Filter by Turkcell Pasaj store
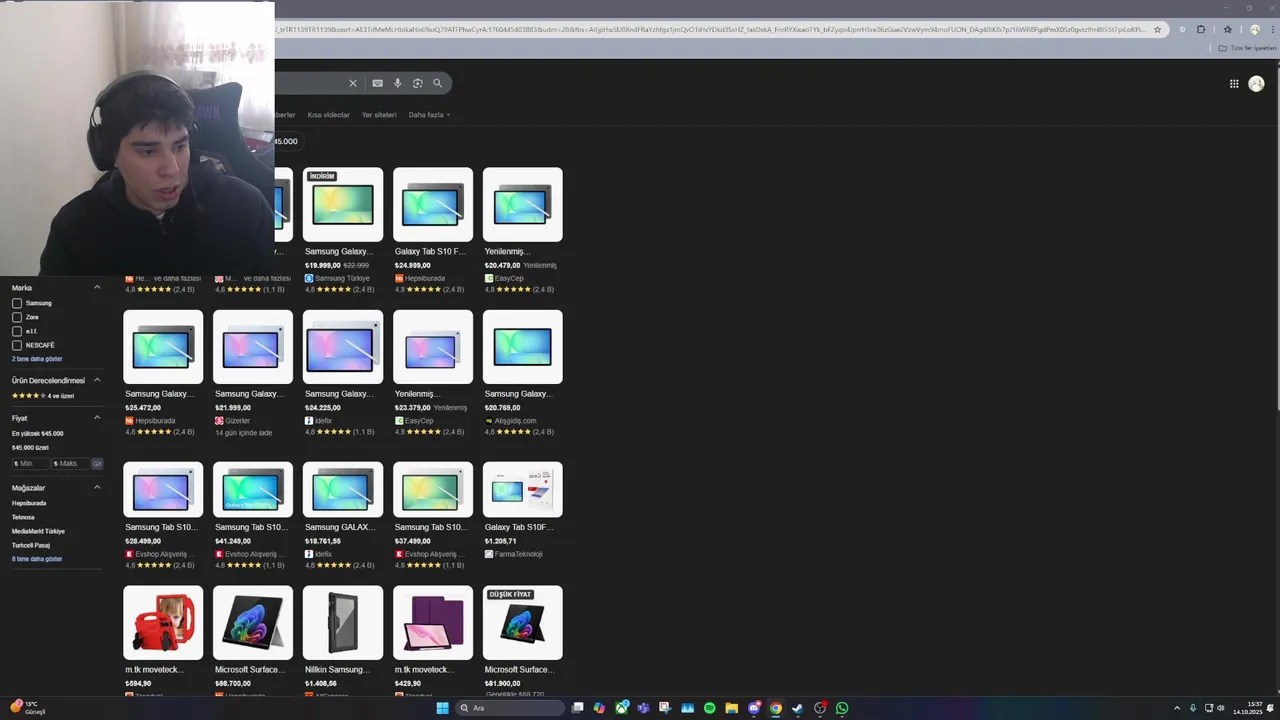 pos(31,545)
